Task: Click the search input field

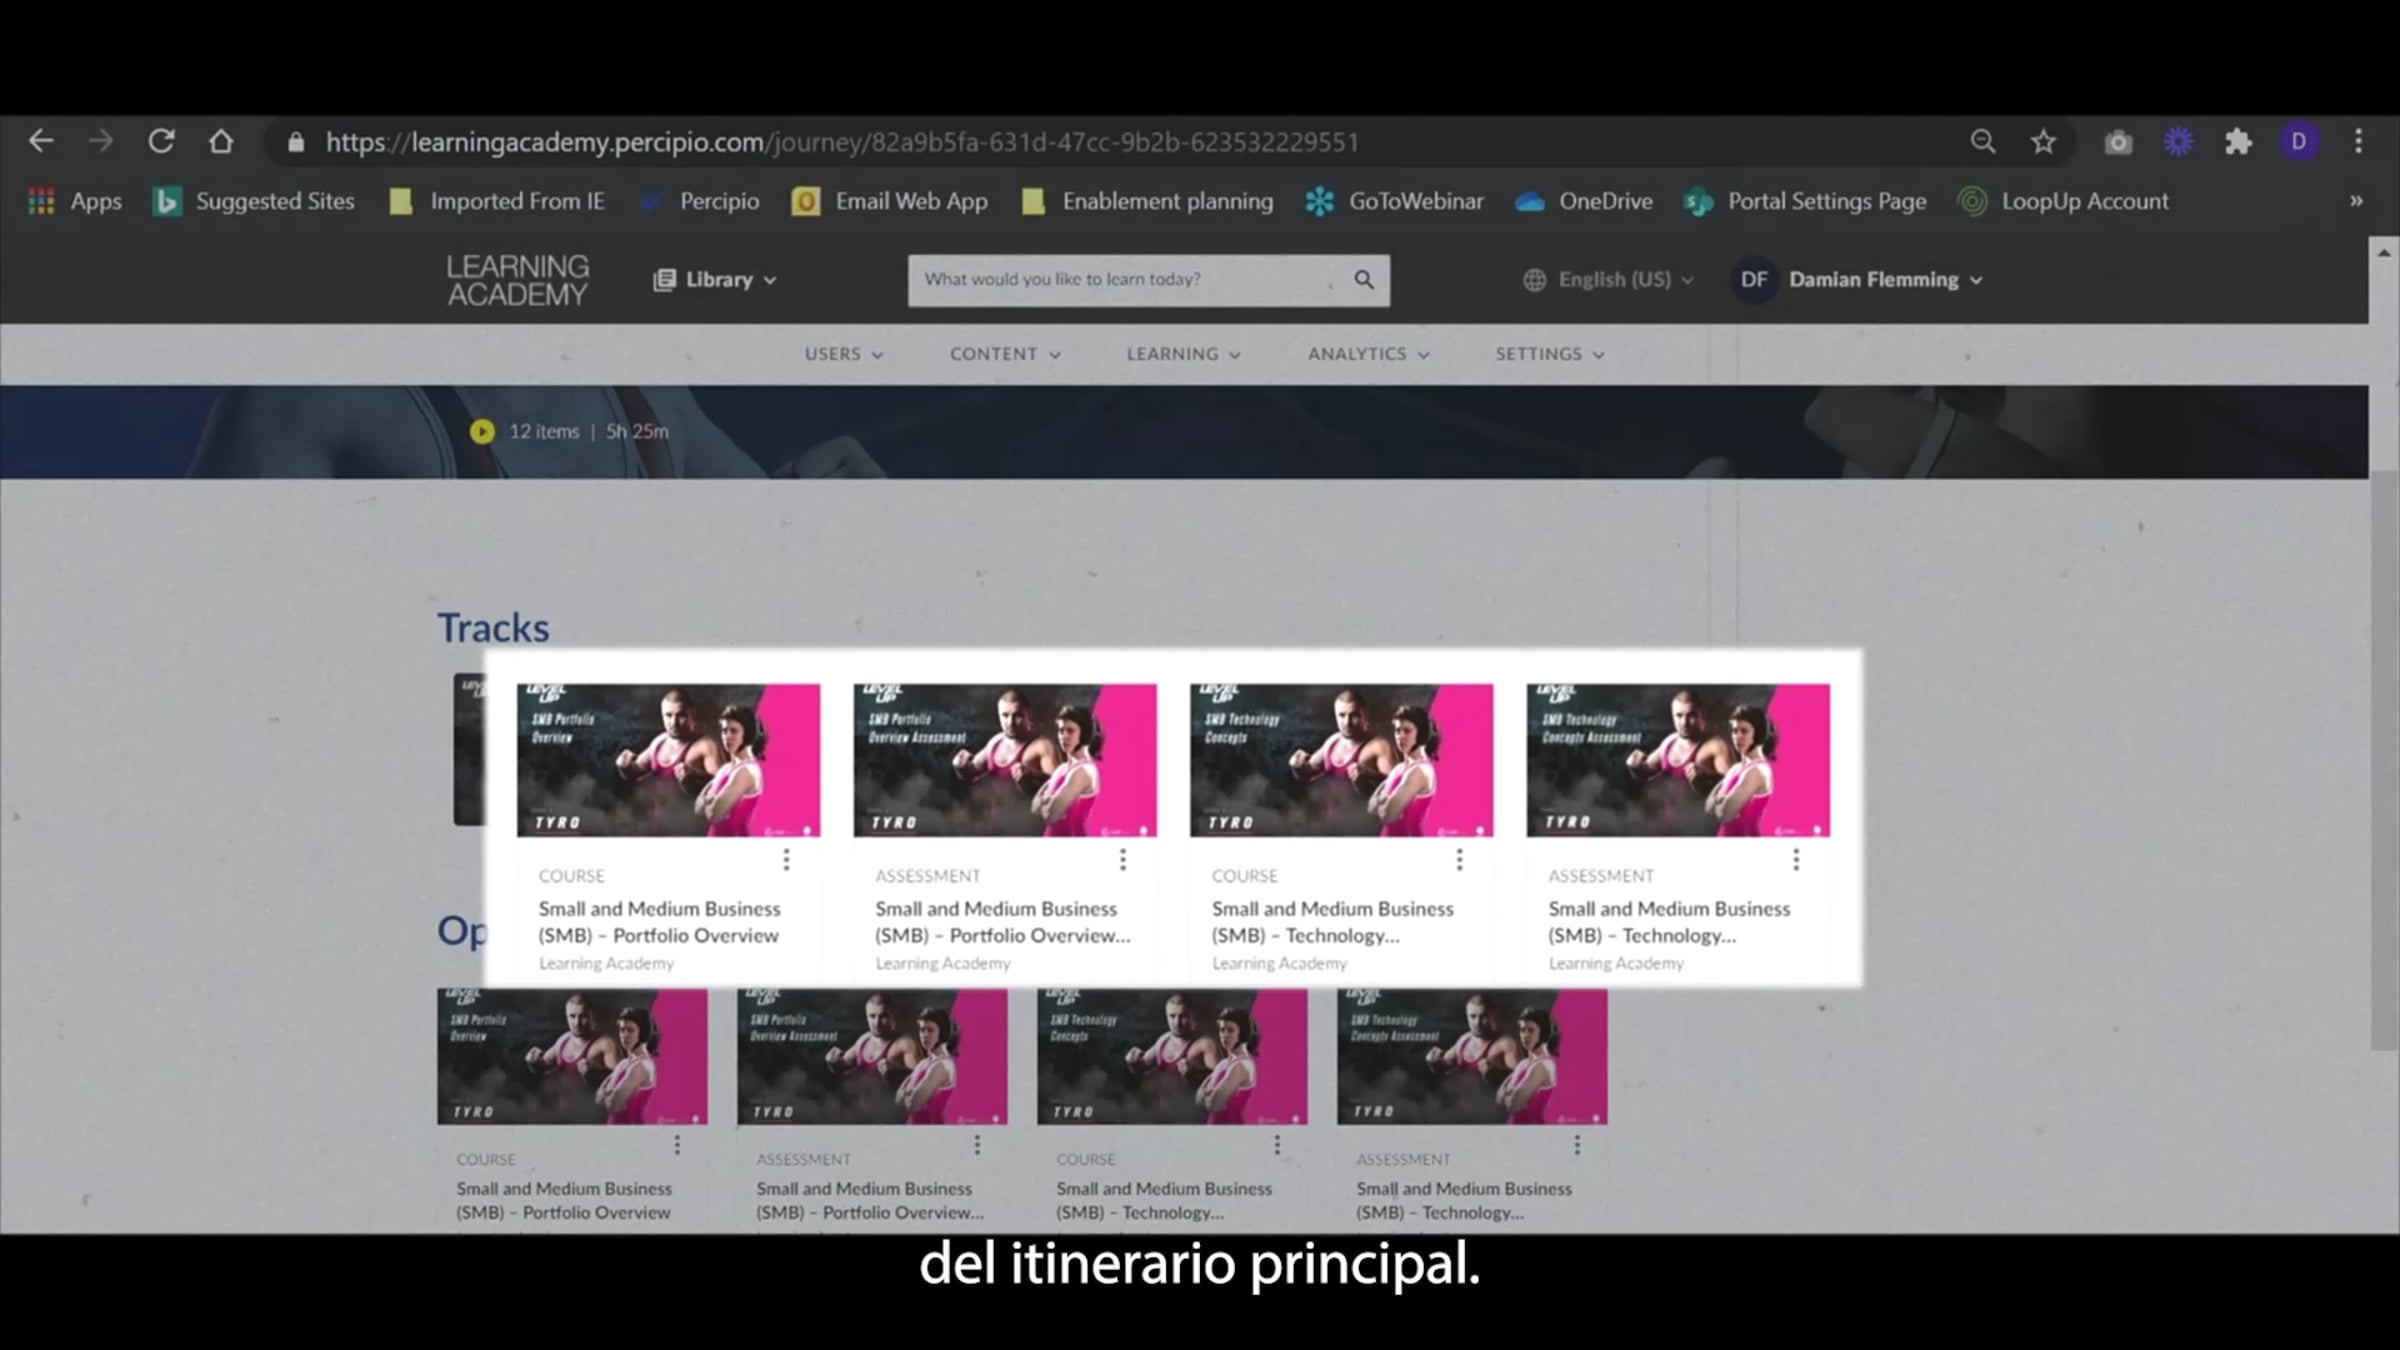Action: [1120, 280]
